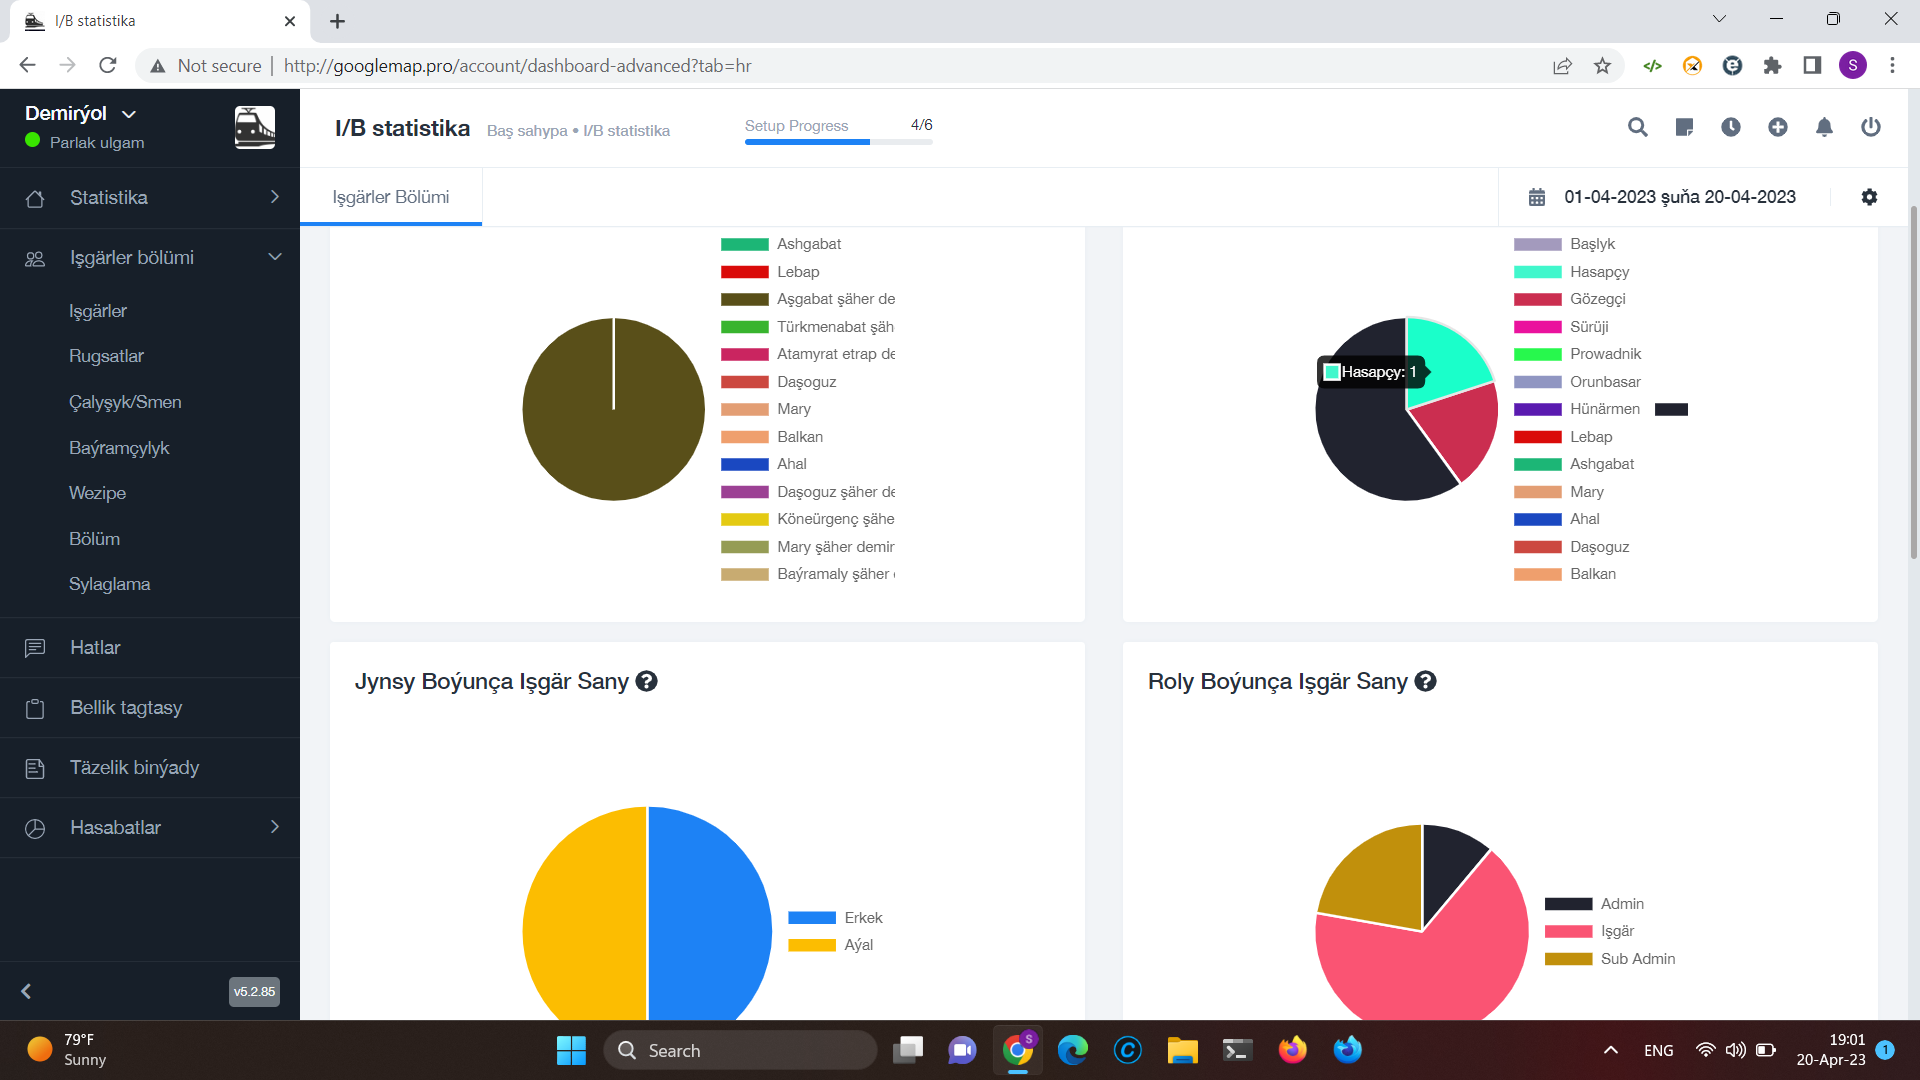Viewport: 1920px width, 1080px height.
Task: Open the Demirýol company dropdown
Action: tap(81, 113)
